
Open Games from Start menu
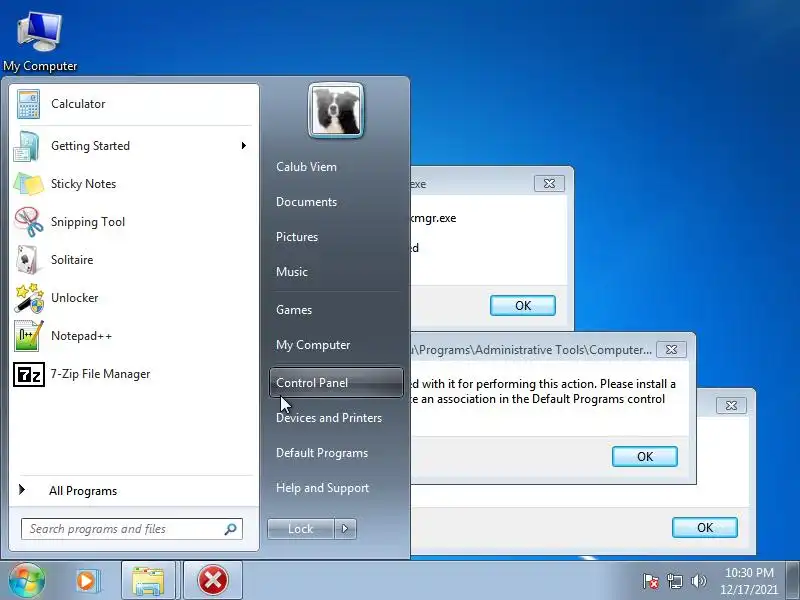coord(294,310)
